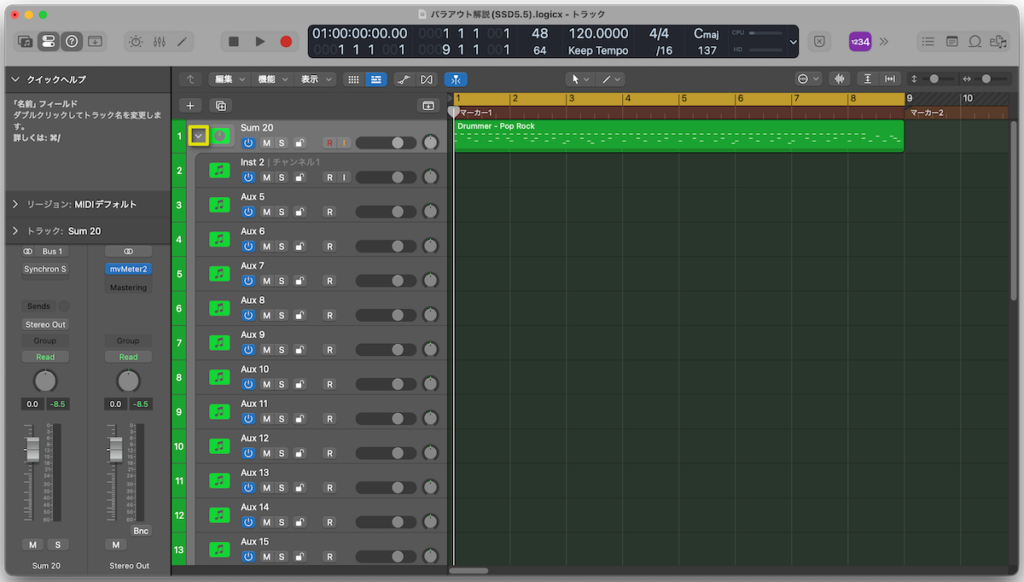Expand the リージョン: MIDIデフォルト inspector section
This screenshot has width=1024, height=582.
(15, 204)
